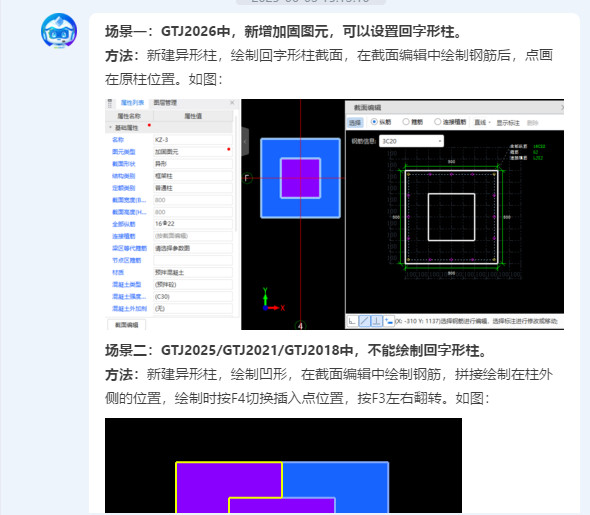
Task: Click the collapse arrow handle beside canvas
Action: (x=245, y=142)
